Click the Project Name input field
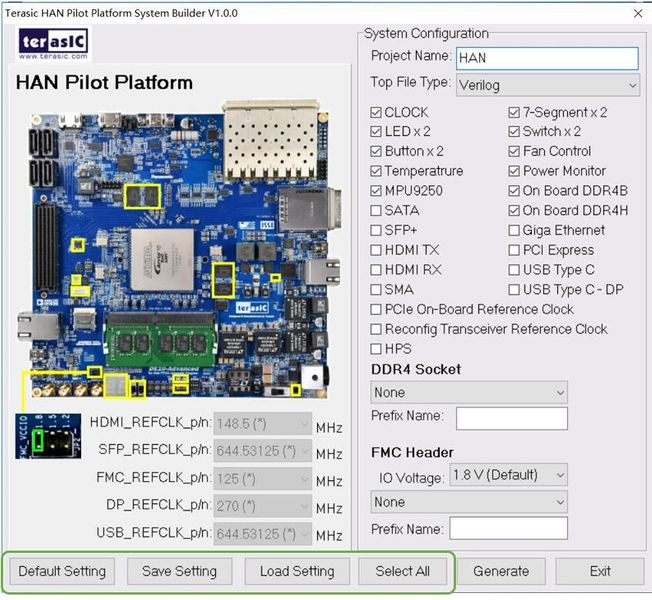The height and width of the screenshot is (600, 652). pos(547,58)
